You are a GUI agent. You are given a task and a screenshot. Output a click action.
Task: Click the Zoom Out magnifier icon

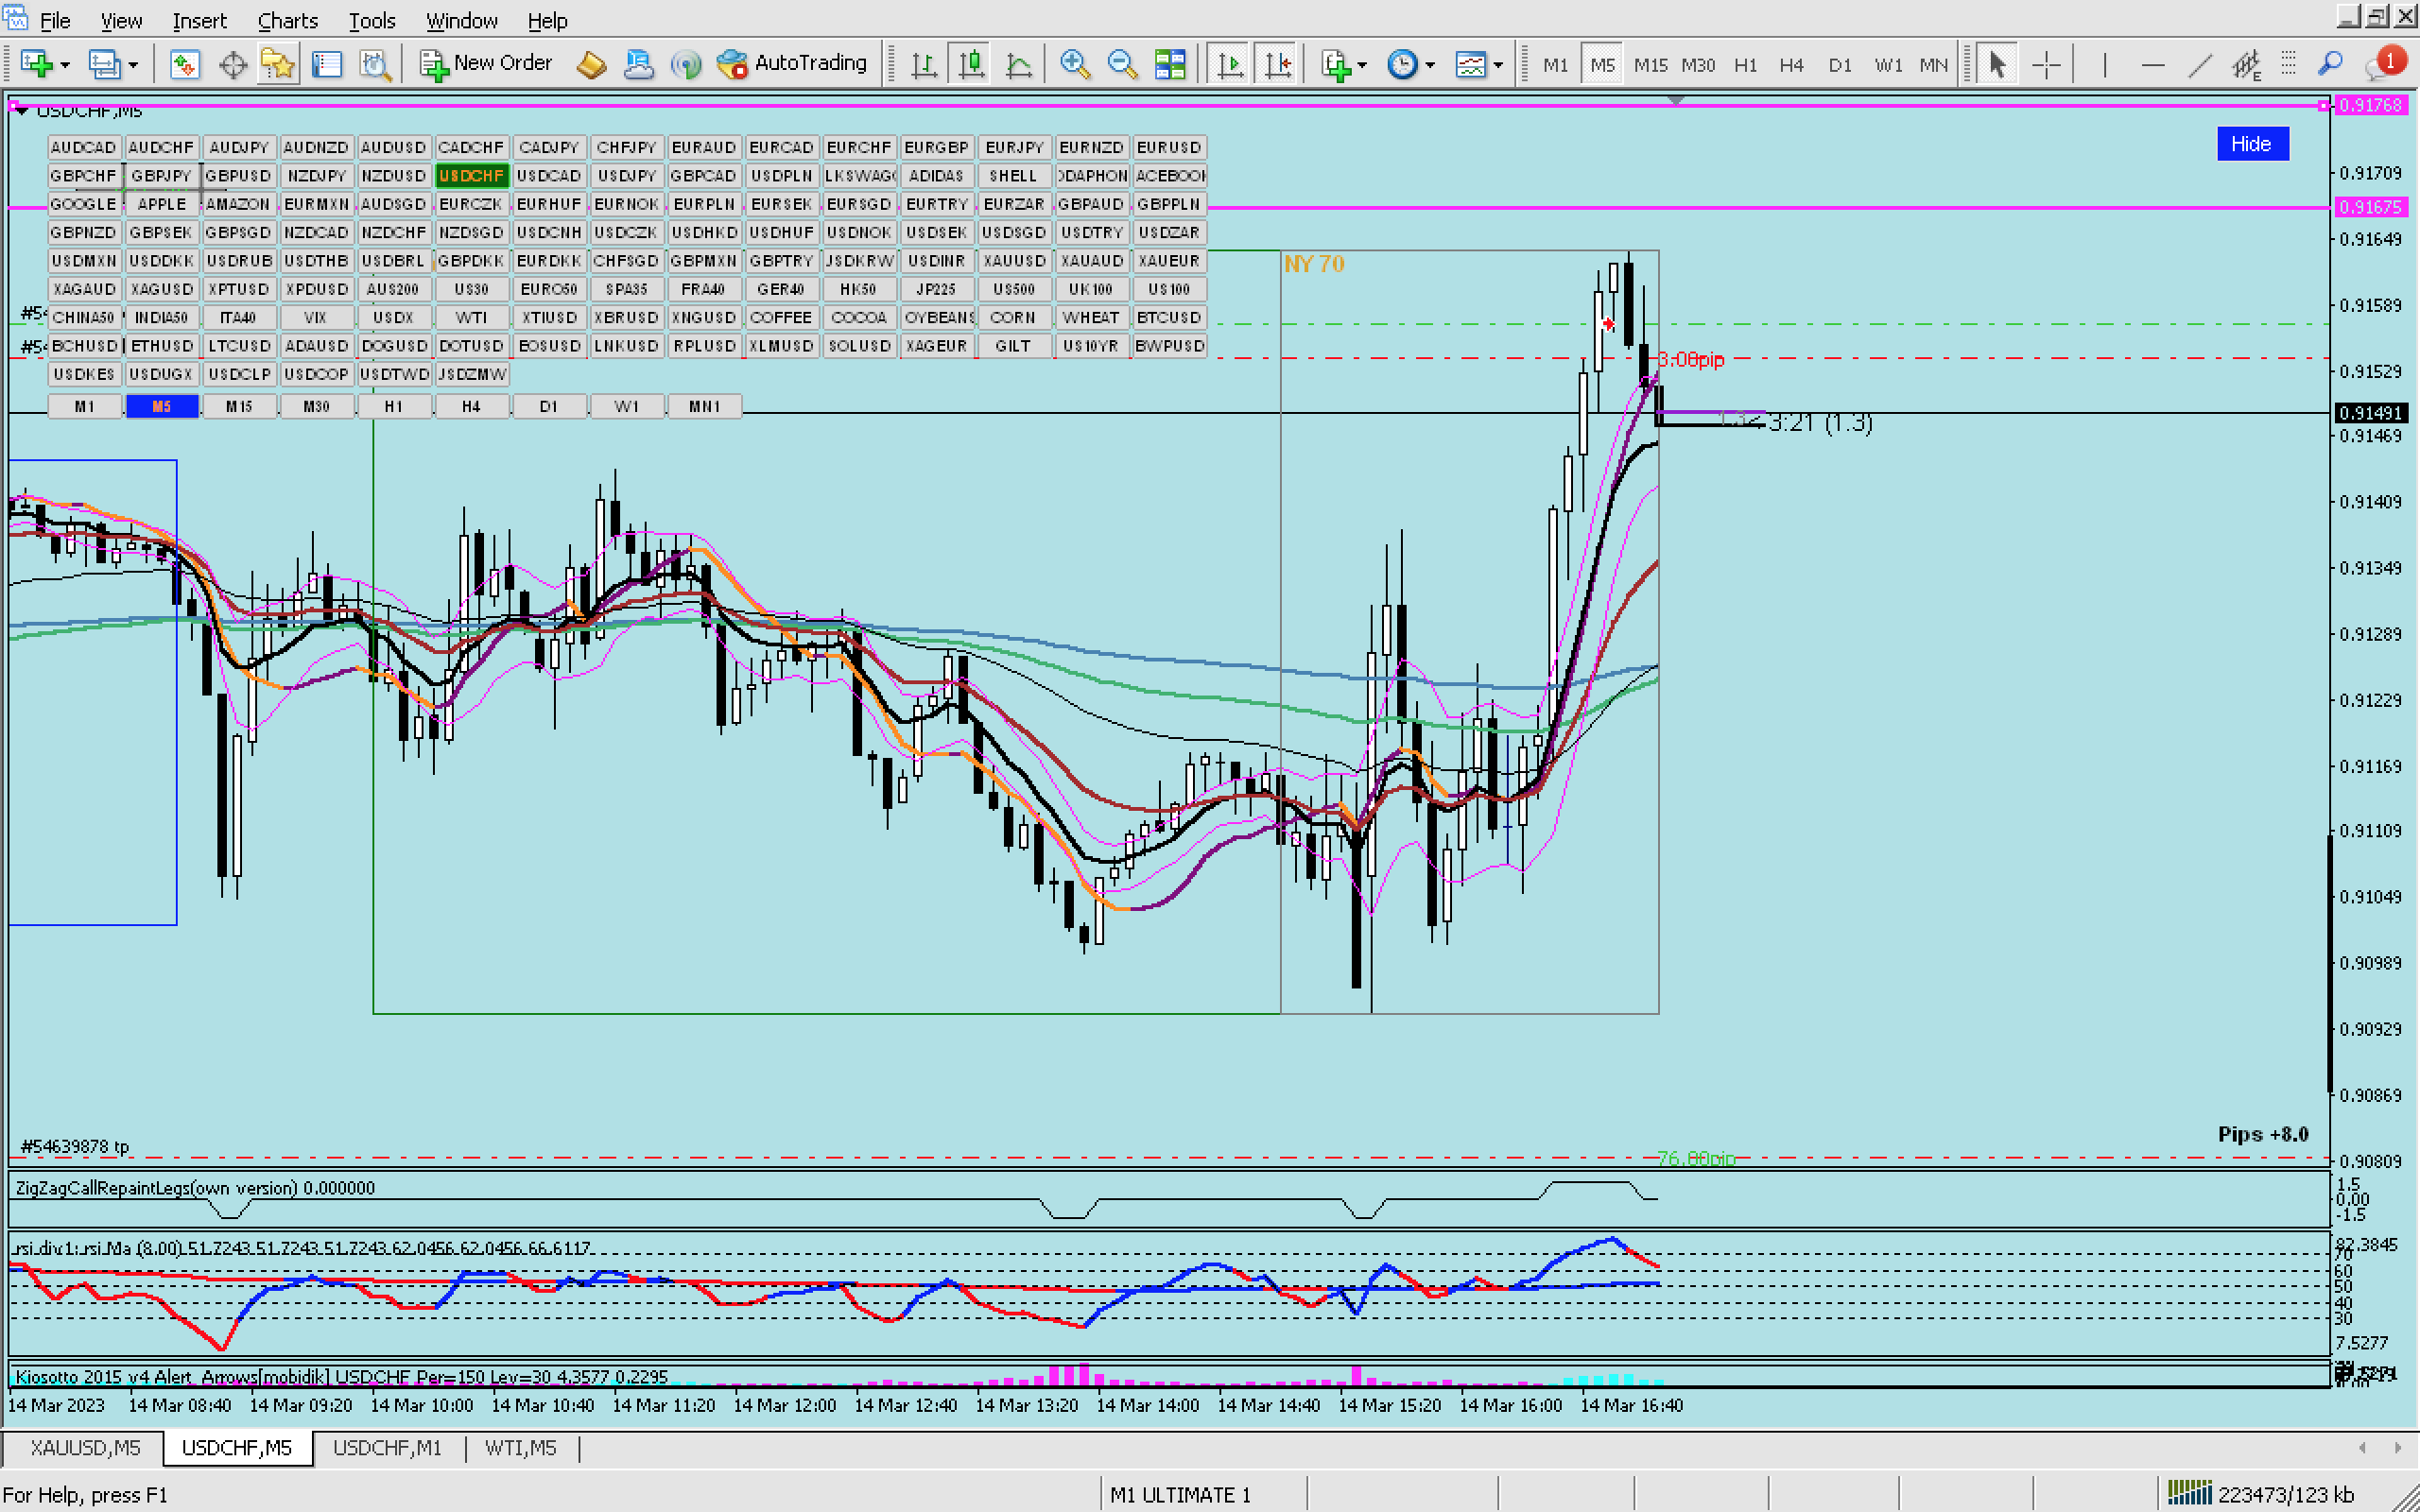tap(1122, 64)
